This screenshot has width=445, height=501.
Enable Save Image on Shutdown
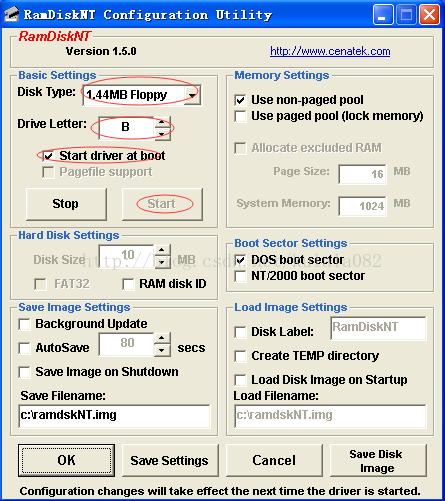click(x=24, y=372)
